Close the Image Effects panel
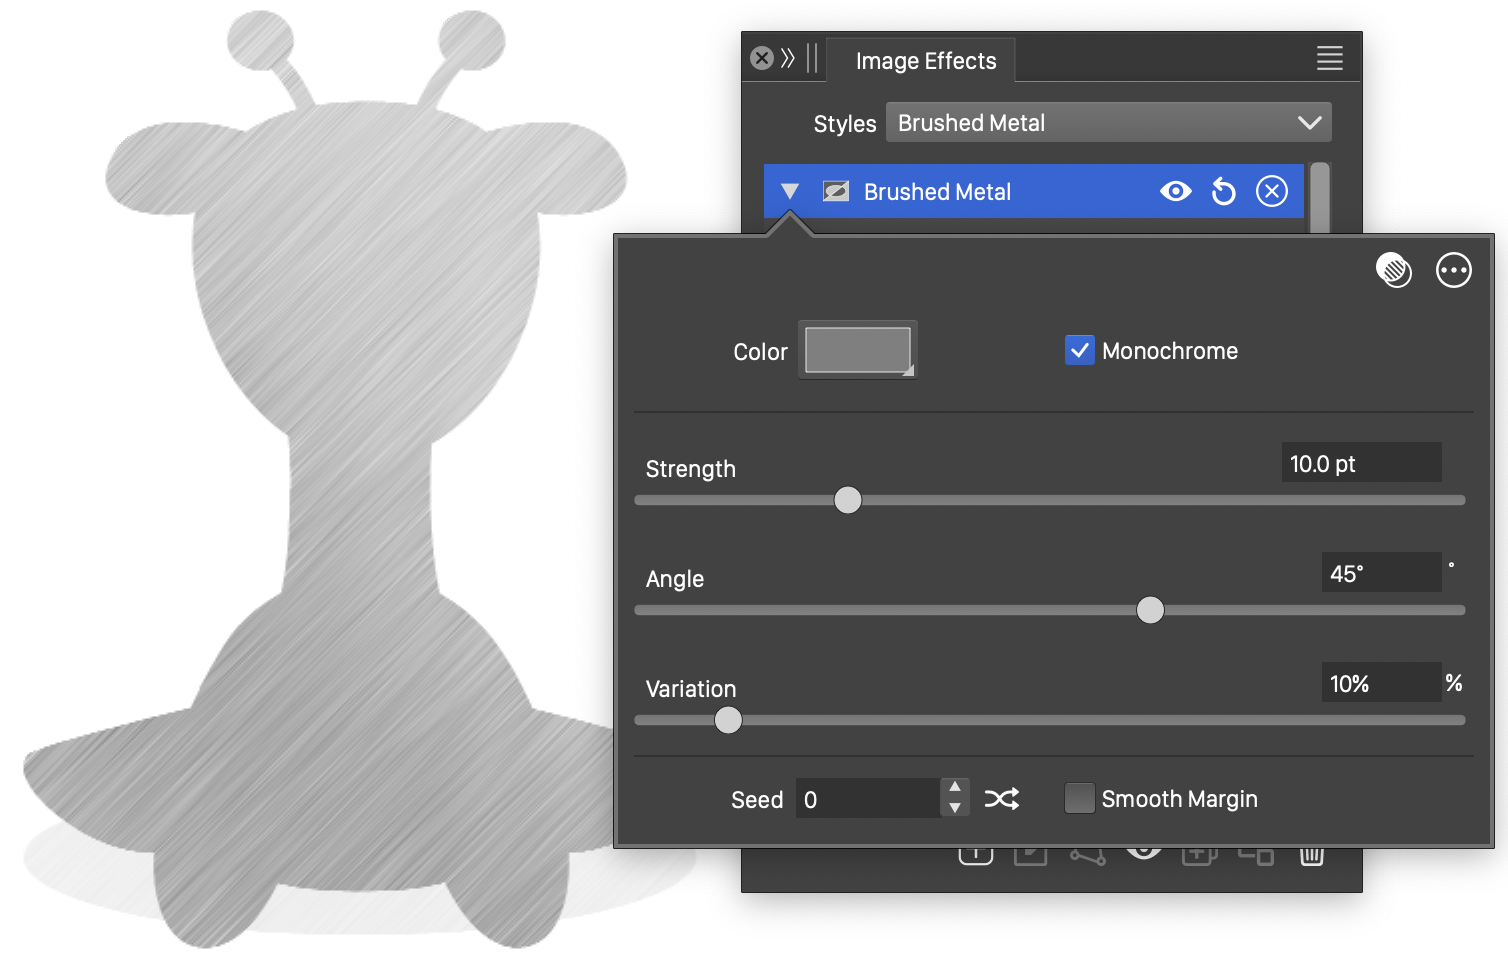The height and width of the screenshot is (960, 1508). pyautogui.click(x=762, y=58)
